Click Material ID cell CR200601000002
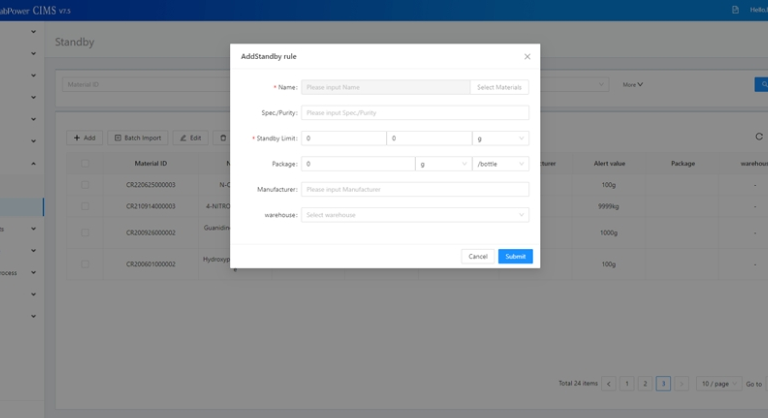768x418 pixels. click(x=150, y=264)
